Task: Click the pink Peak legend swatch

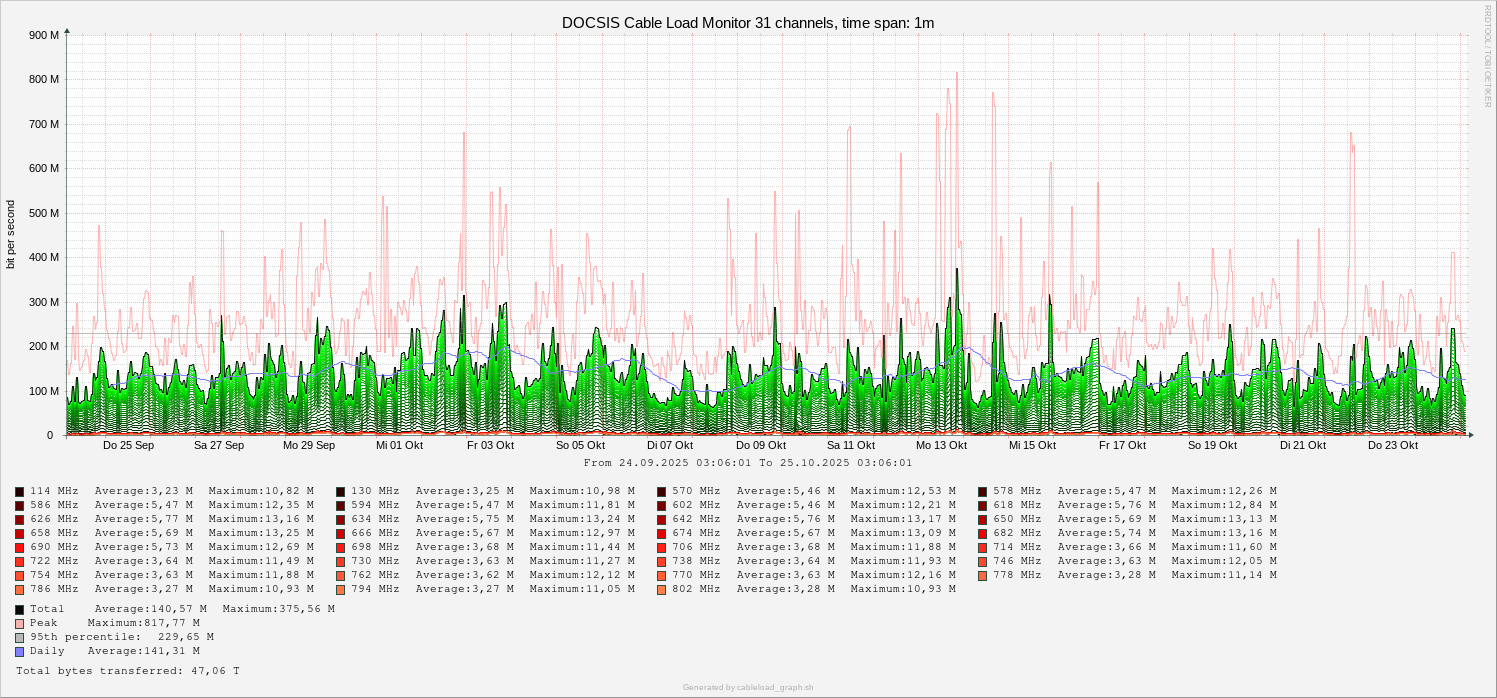Action: tap(20, 623)
